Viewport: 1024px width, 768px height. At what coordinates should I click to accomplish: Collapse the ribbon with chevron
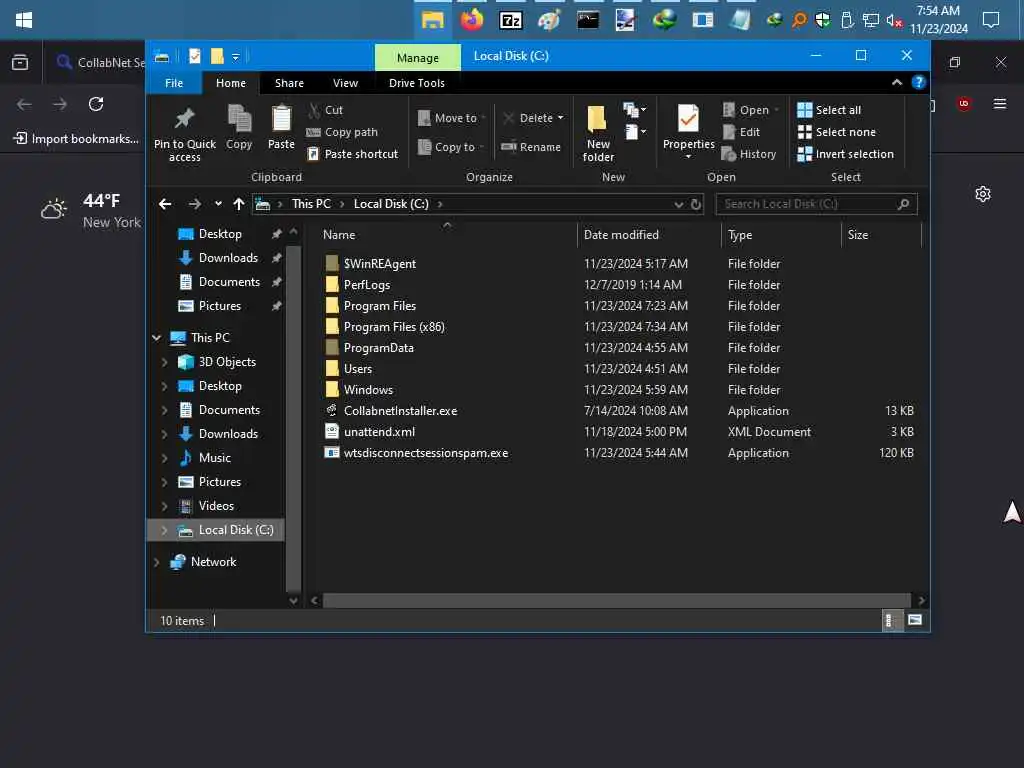[x=897, y=82]
